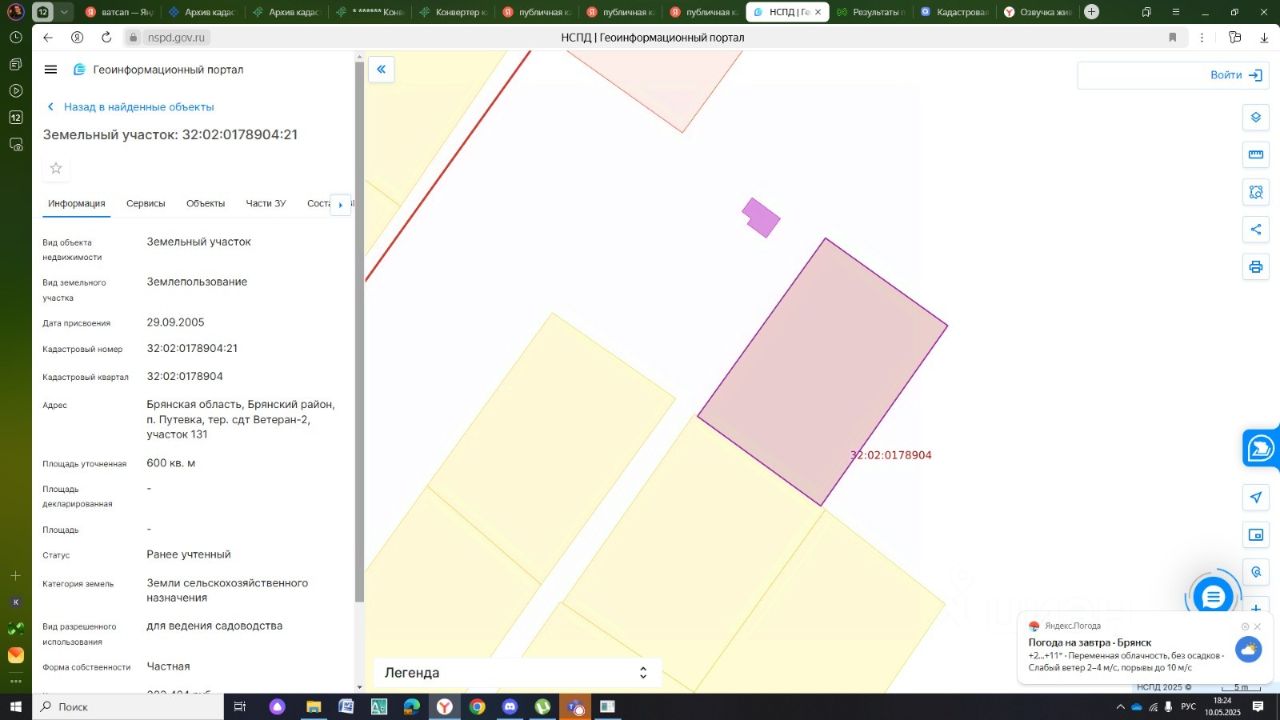Activate the area search tool icon
The image size is (1280, 720).
pyautogui.click(x=1256, y=192)
